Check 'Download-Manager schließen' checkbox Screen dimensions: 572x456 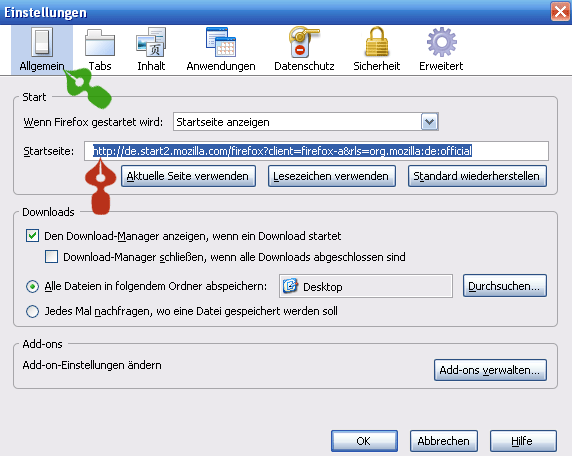click(51, 256)
